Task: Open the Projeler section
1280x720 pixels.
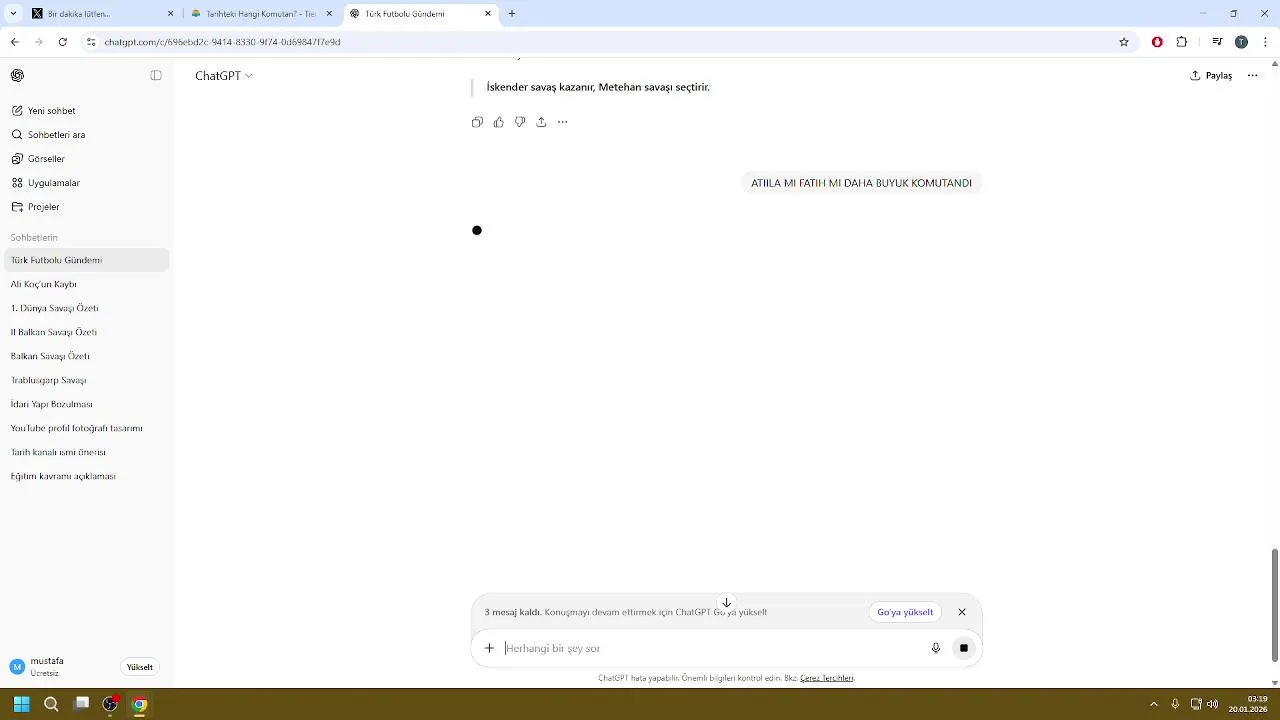Action: pos(86,207)
